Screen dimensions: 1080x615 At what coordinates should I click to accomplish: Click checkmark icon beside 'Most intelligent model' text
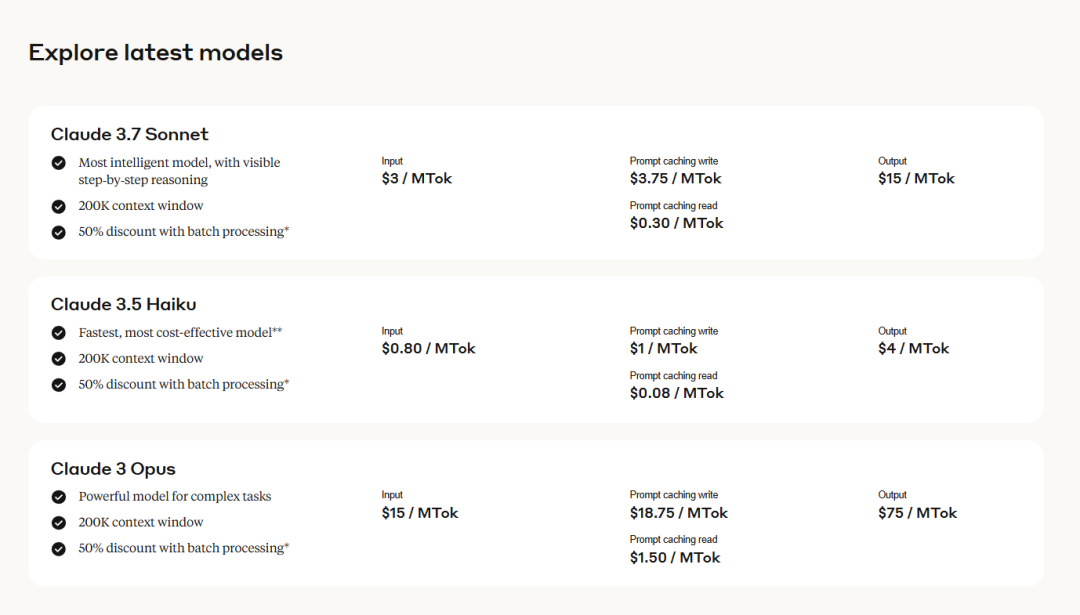pos(59,162)
